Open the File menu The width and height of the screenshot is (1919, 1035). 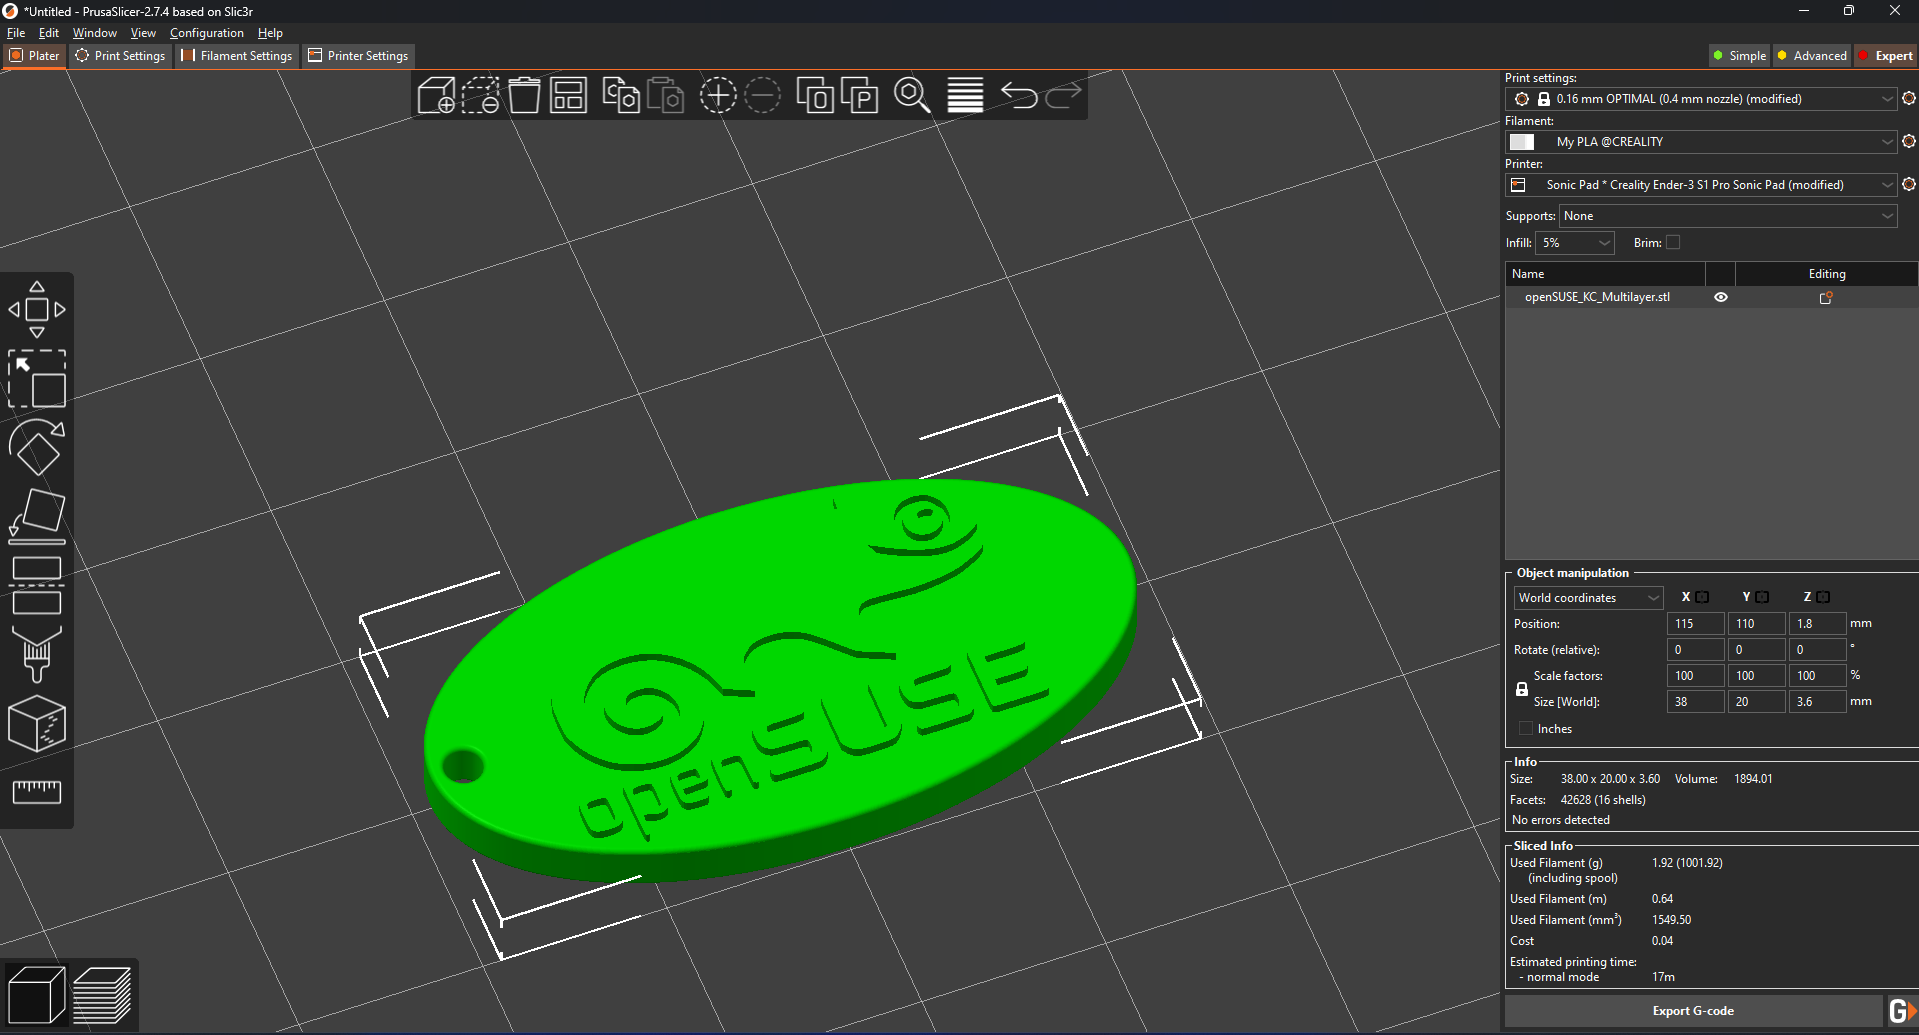click(x=16, y=33)
